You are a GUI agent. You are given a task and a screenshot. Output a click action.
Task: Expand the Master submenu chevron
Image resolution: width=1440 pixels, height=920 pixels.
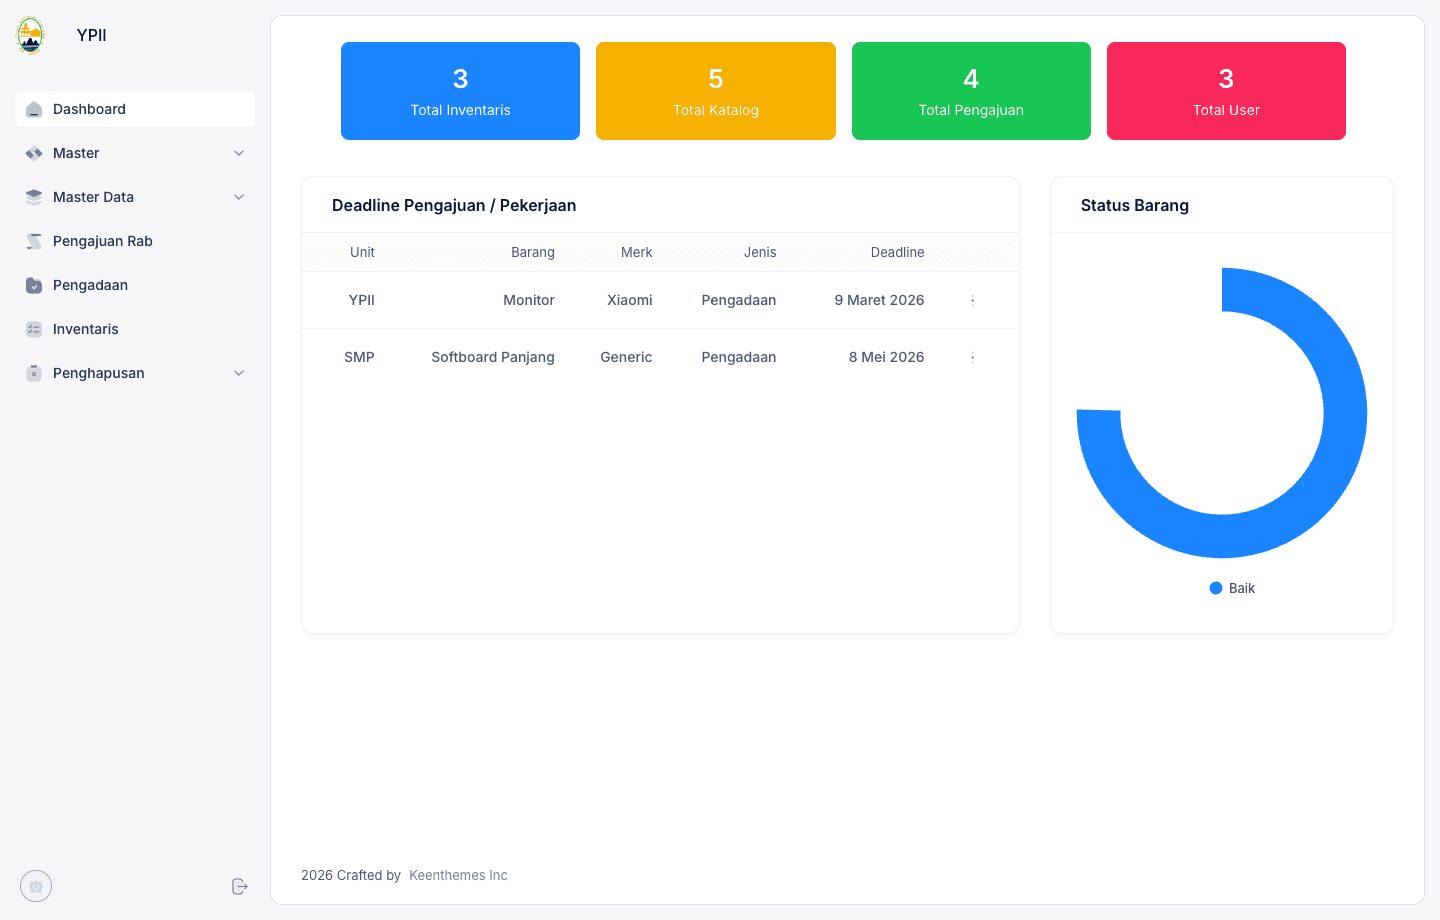click(x=239, y=153)
